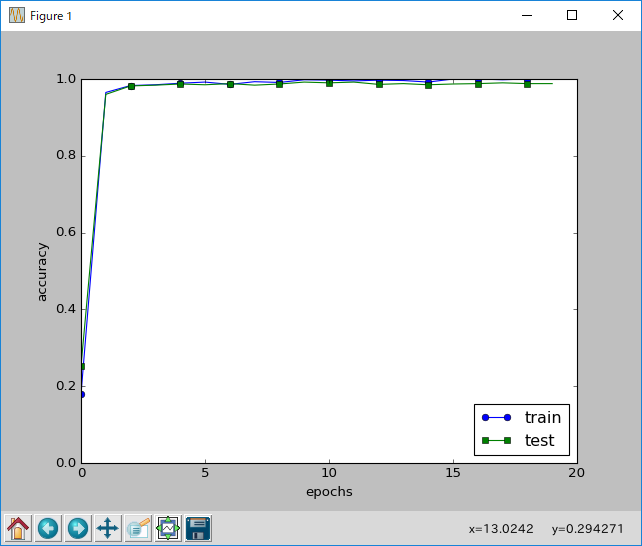Click the x-axis tick label 20
Image resolution: width=642 pixels, height=546 pixels.
coord(576,473)
